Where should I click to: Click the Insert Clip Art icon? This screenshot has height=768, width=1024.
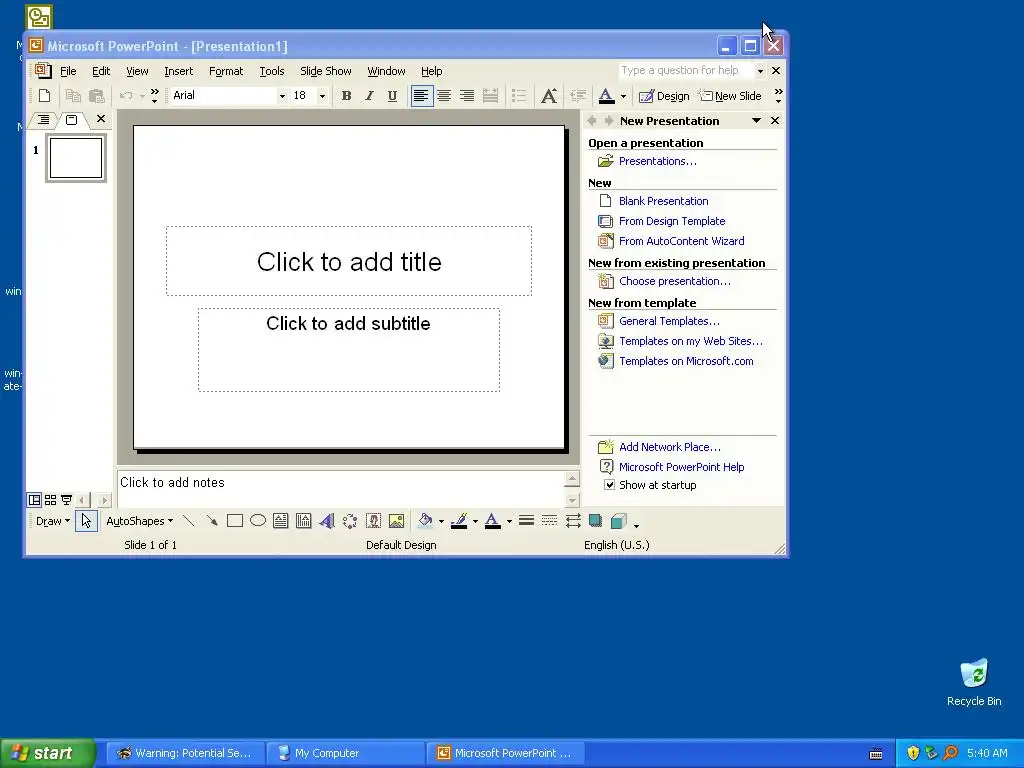coord(373,521)
